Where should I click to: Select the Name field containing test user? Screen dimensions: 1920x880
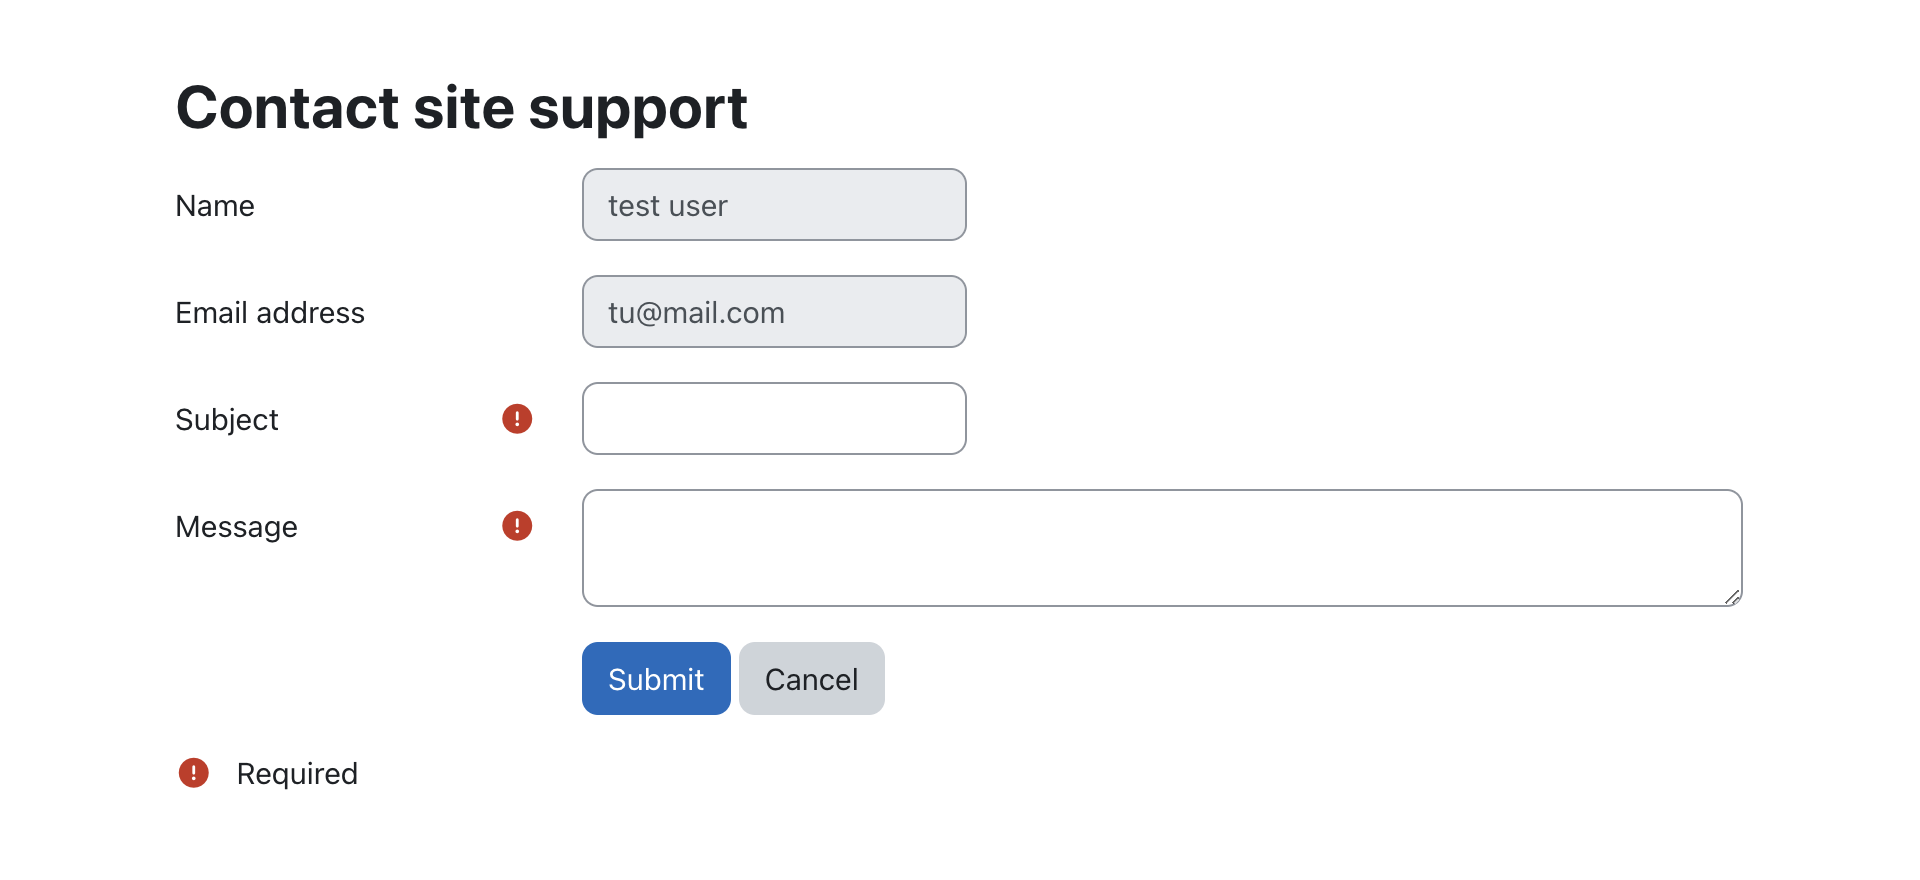coord(774,205)
